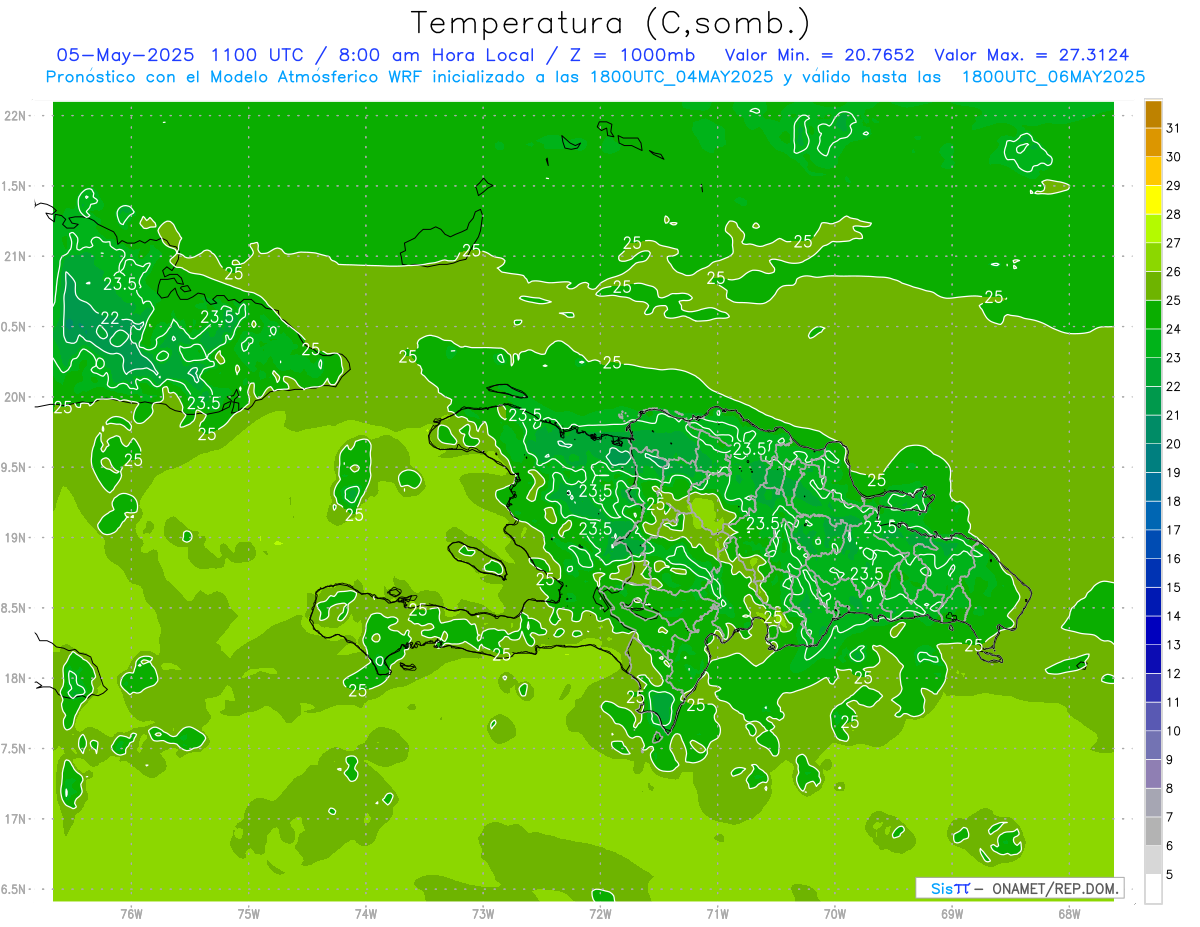This screenshot has height=927, width=1200.
Task: Click 'Pronóstico con el Modelo Atmósferico WRF' text
Action: tap(236, 77)
